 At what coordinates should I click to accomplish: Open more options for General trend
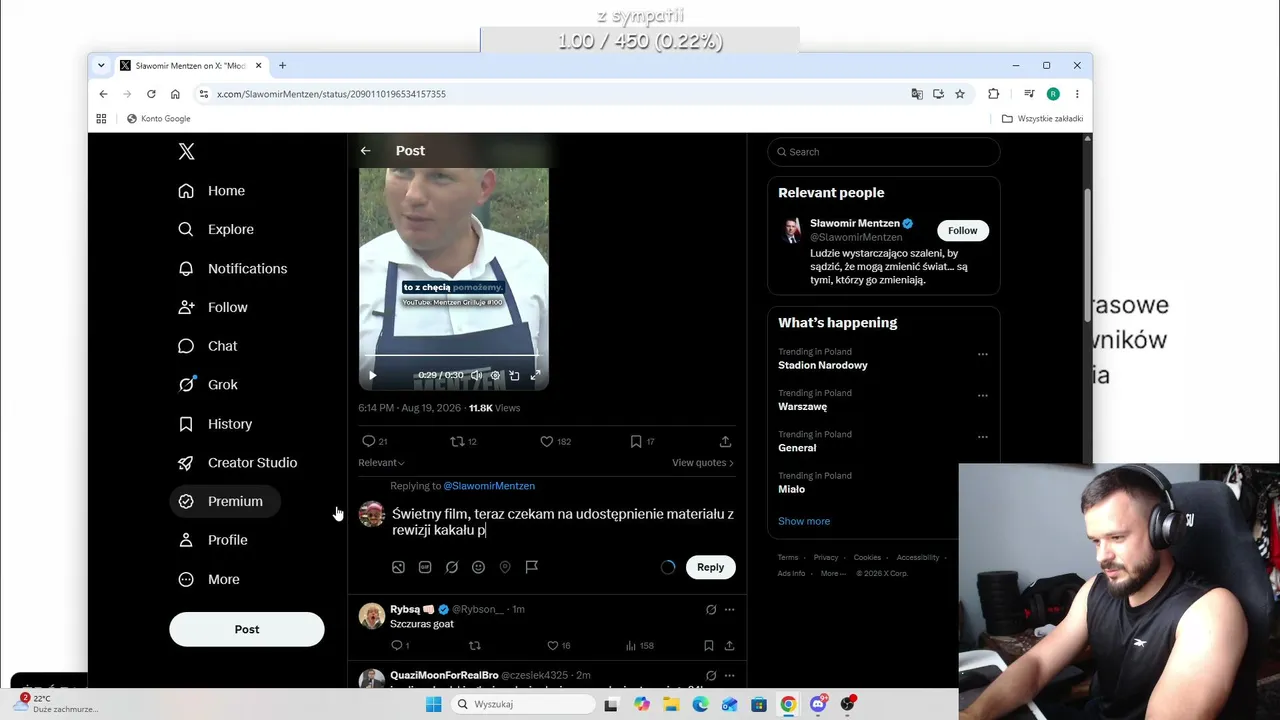click(982, 437)
